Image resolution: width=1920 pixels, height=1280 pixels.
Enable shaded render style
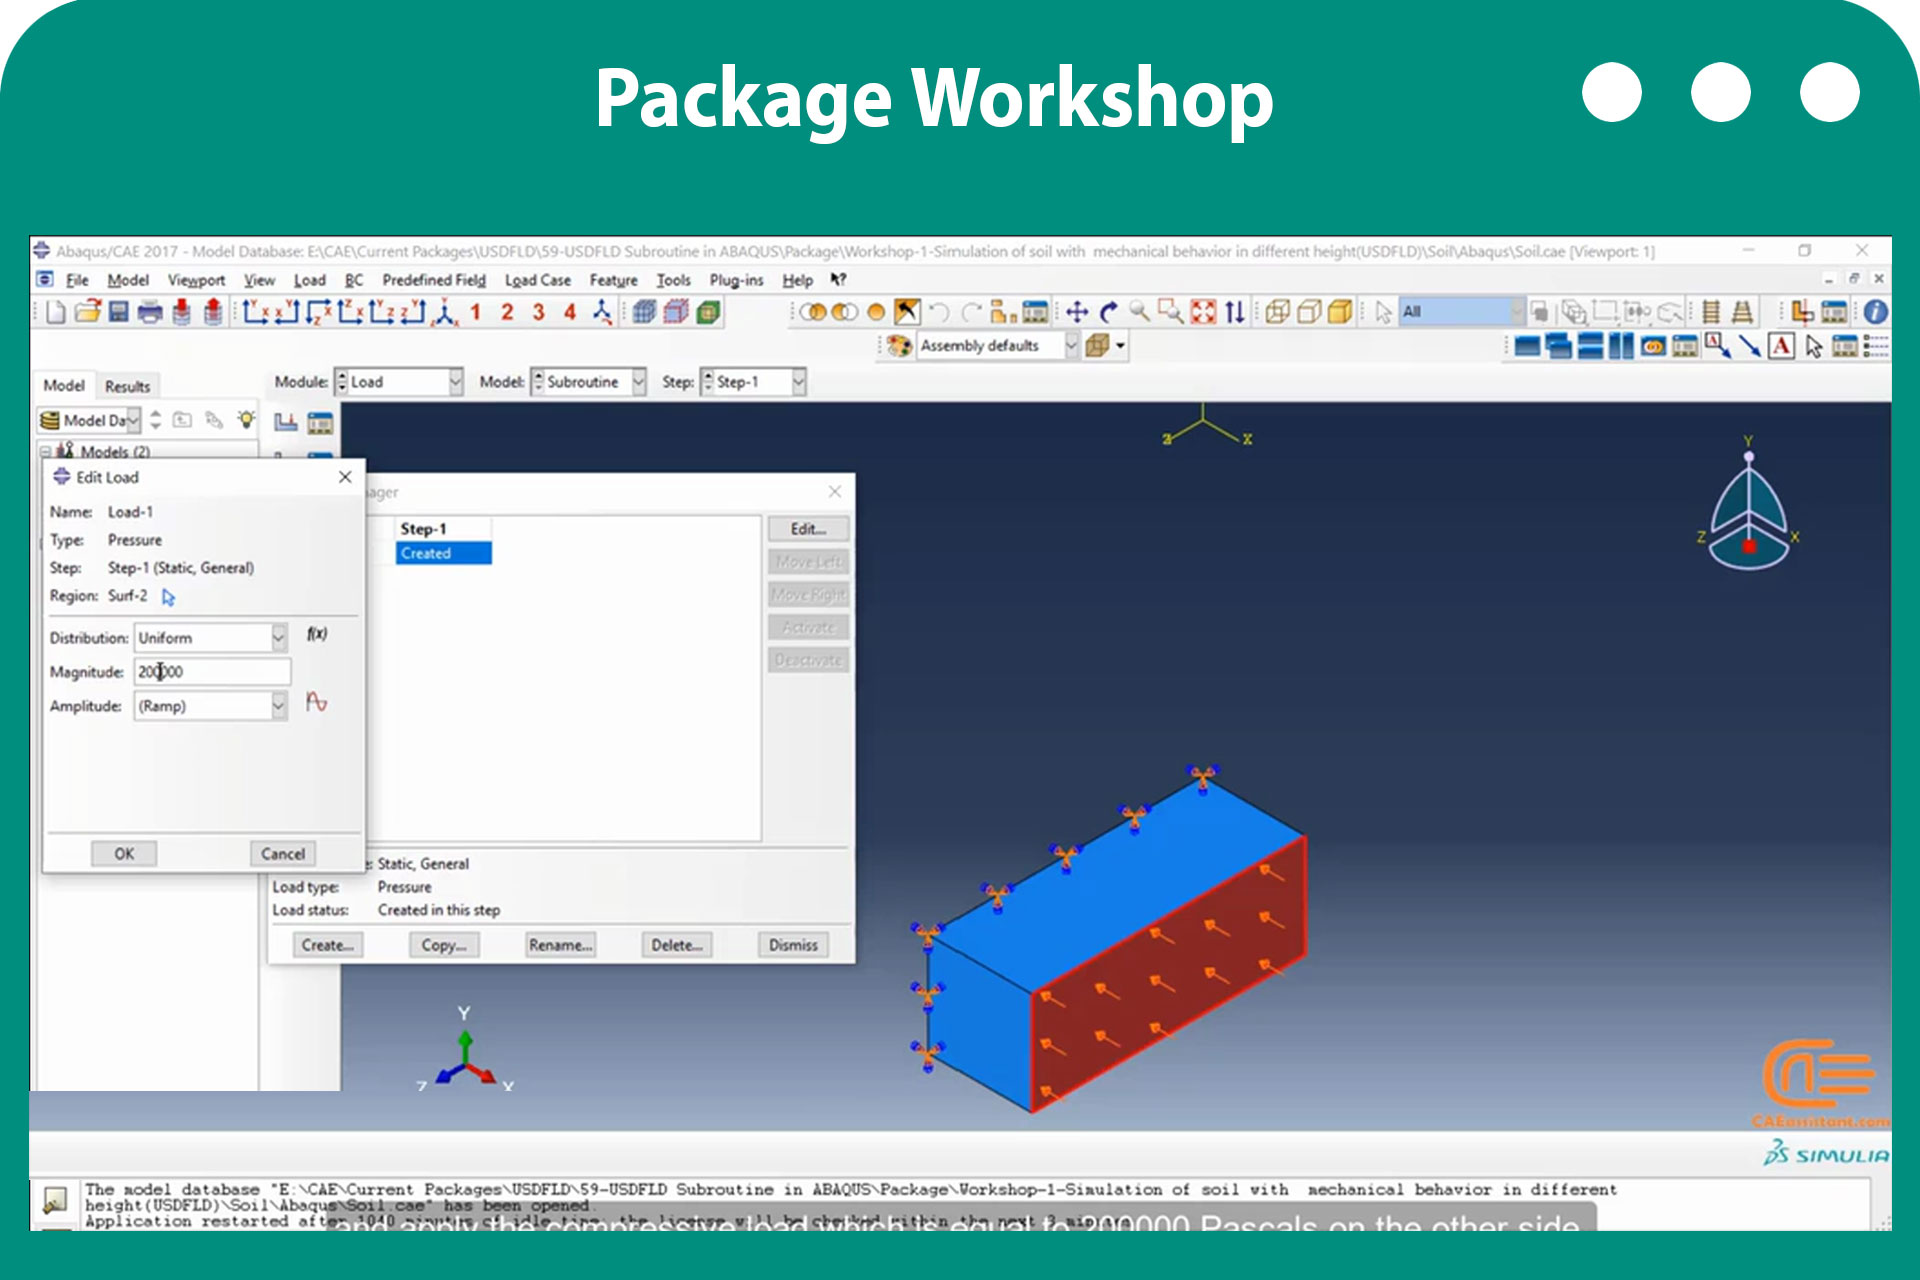click(1340, 312)
